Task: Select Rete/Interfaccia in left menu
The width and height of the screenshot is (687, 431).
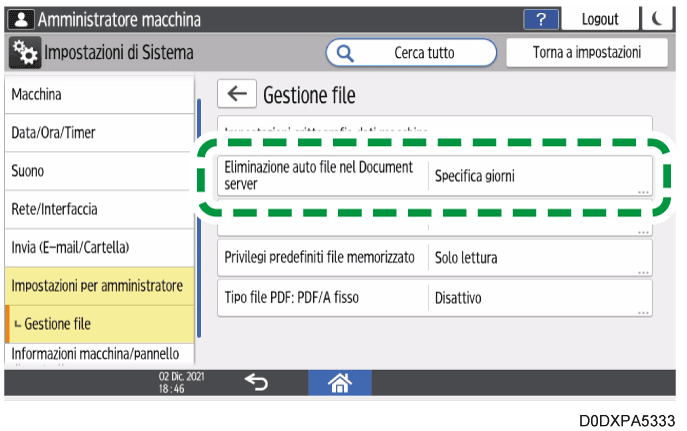Action: tap(97, 210)
